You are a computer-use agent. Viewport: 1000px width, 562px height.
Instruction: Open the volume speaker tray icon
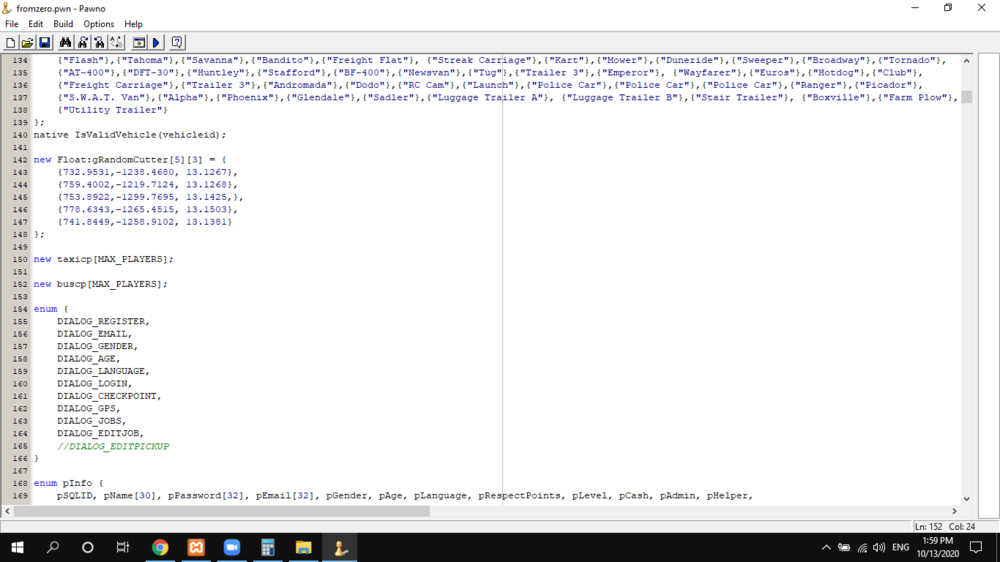[879, 547]
